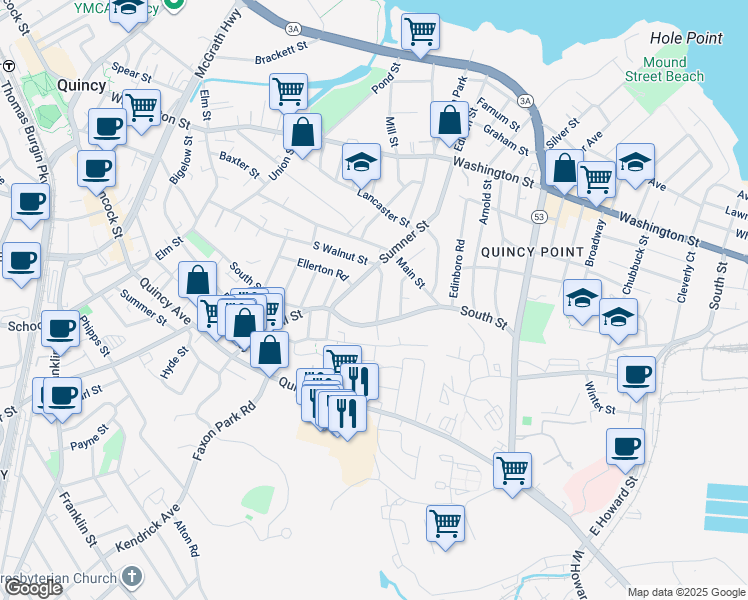Select the Hole Point label

pyautogui.click(x=686, y=38)
